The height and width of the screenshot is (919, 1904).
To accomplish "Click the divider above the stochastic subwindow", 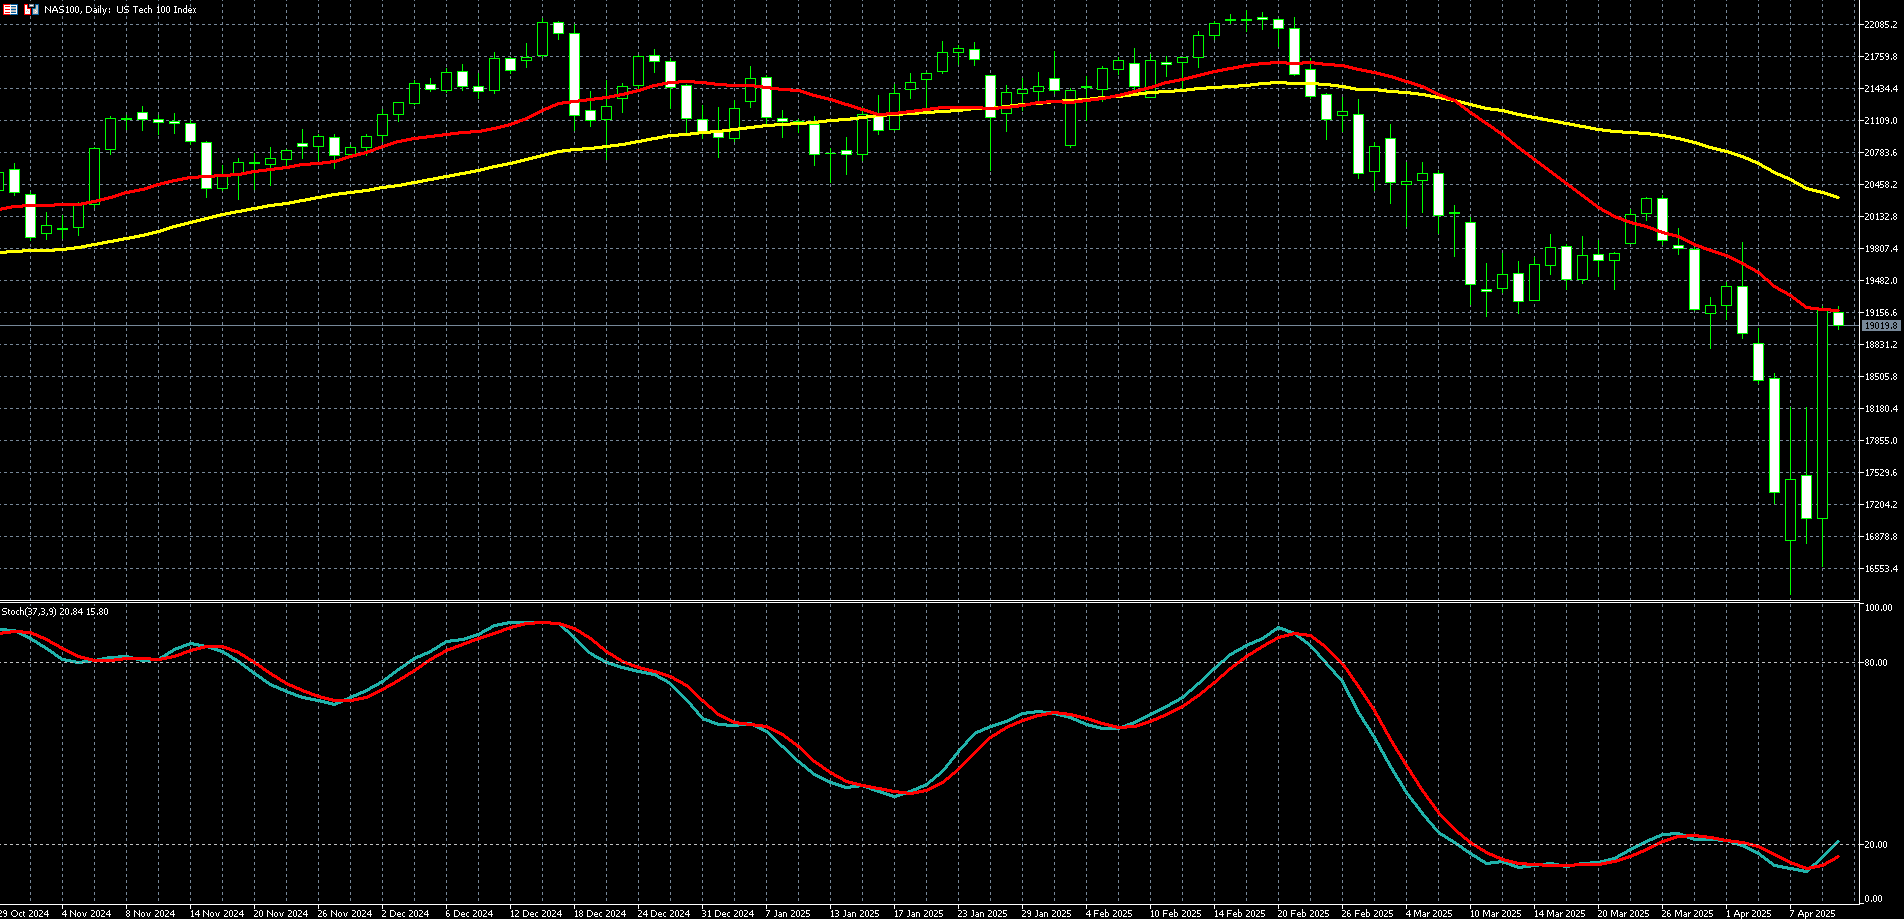I will pyautogui.click(x=930, y=601).
